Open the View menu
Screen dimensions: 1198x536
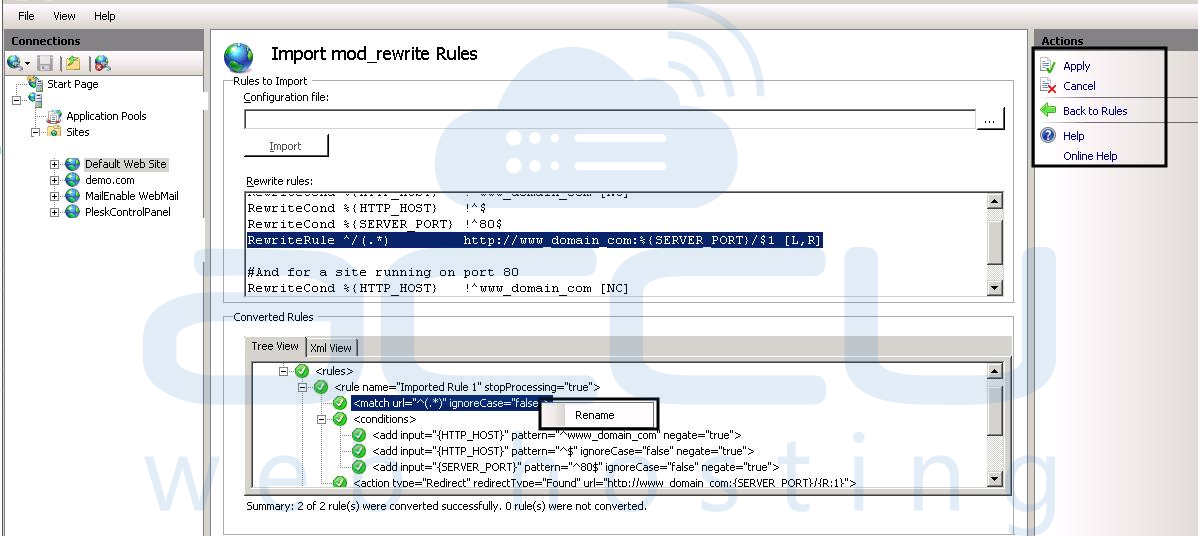click(64, 16)
